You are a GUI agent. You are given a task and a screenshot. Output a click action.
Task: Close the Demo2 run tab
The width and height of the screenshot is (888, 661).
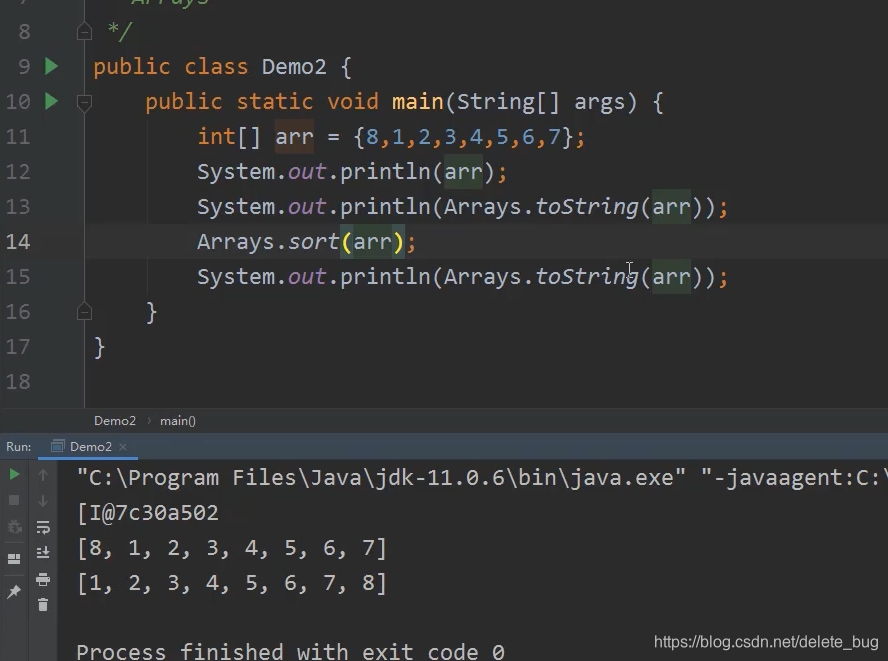[x=123, y=447]
